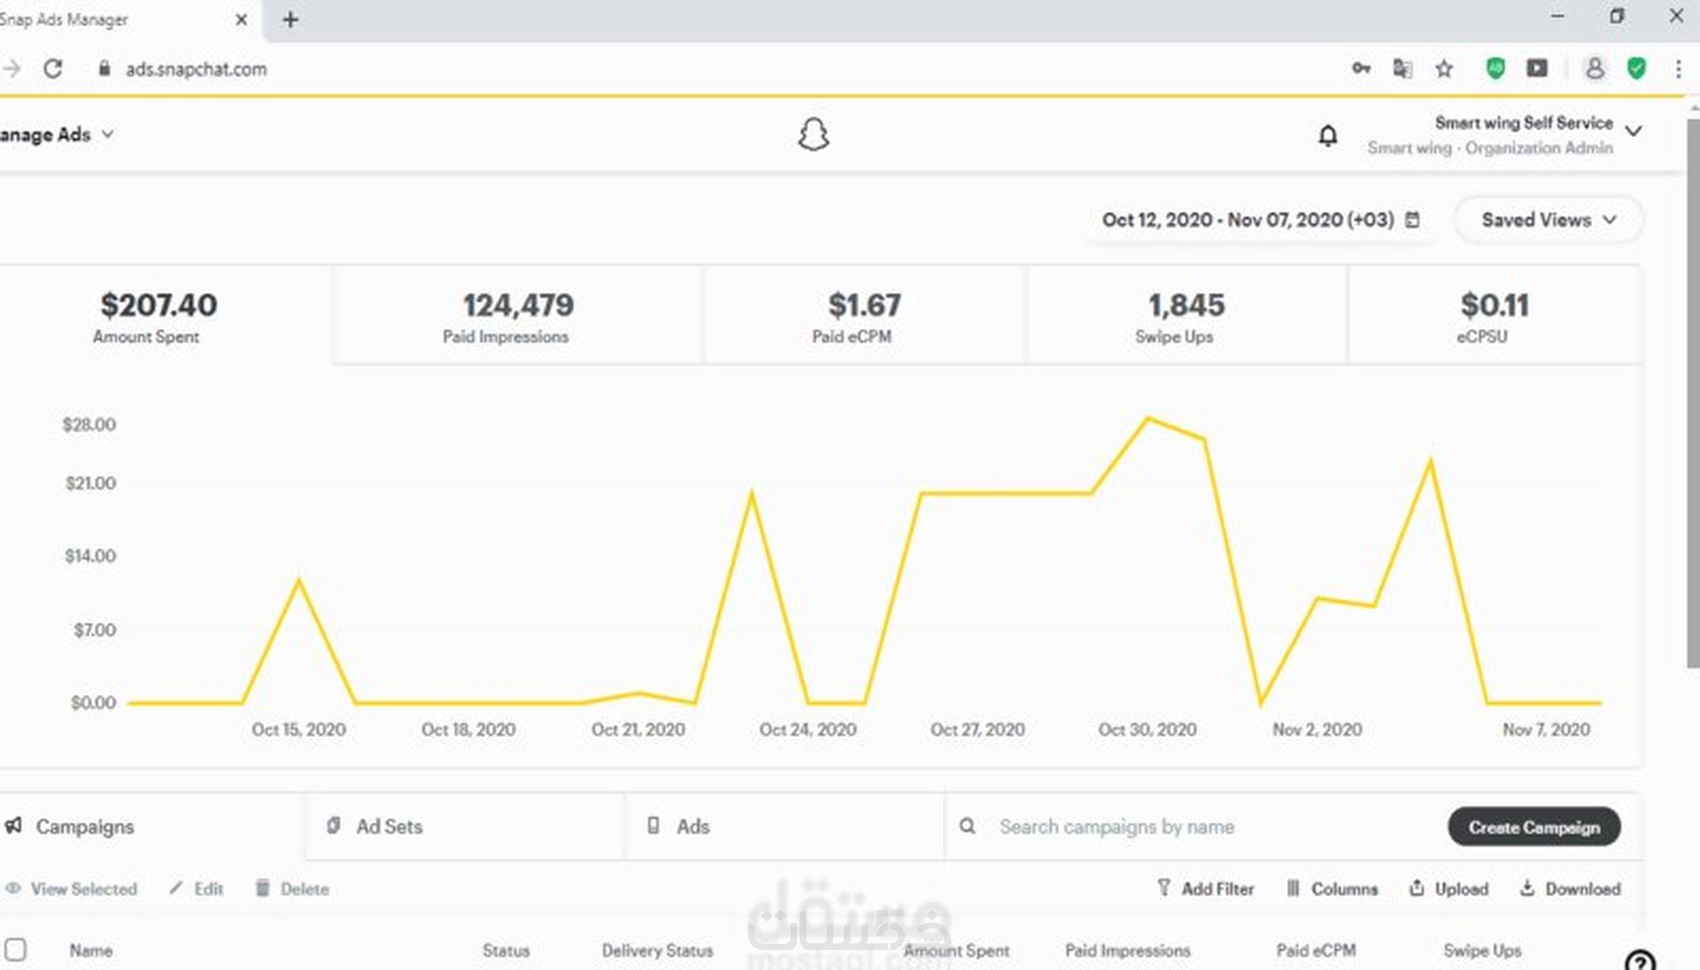Click the Translate page icon

point(1402,69)
